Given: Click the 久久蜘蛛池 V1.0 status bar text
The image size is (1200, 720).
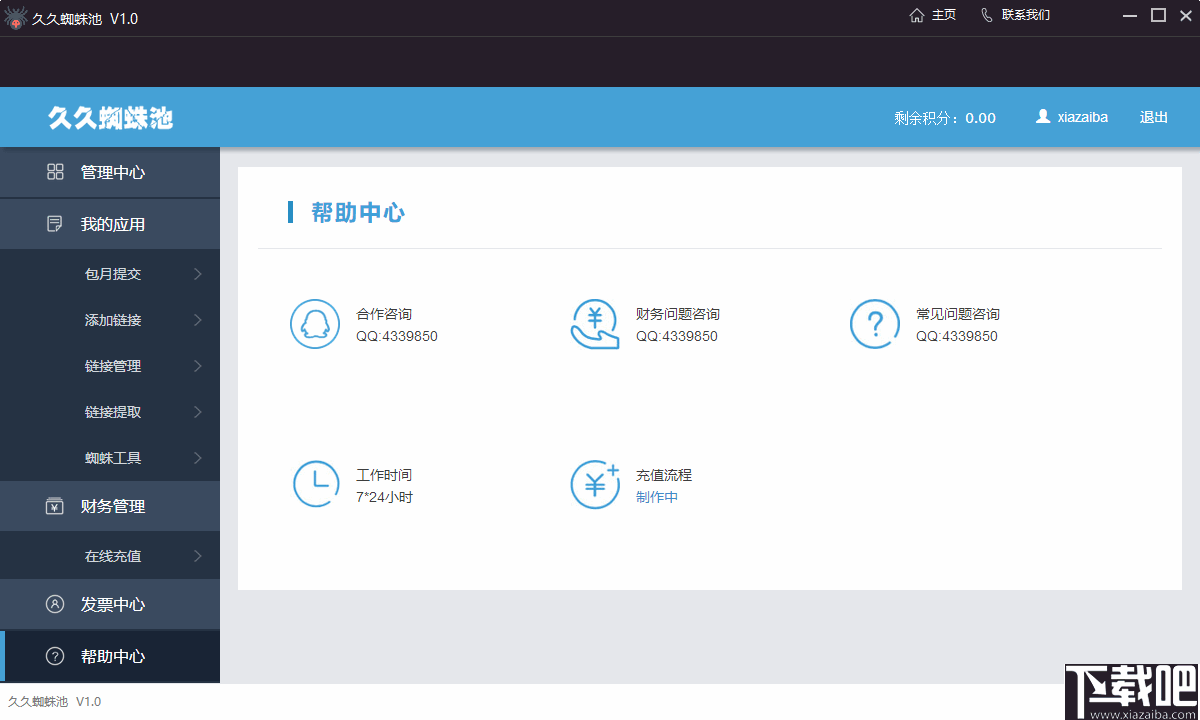Looking at the screenshot, I should tap(54, 702).
